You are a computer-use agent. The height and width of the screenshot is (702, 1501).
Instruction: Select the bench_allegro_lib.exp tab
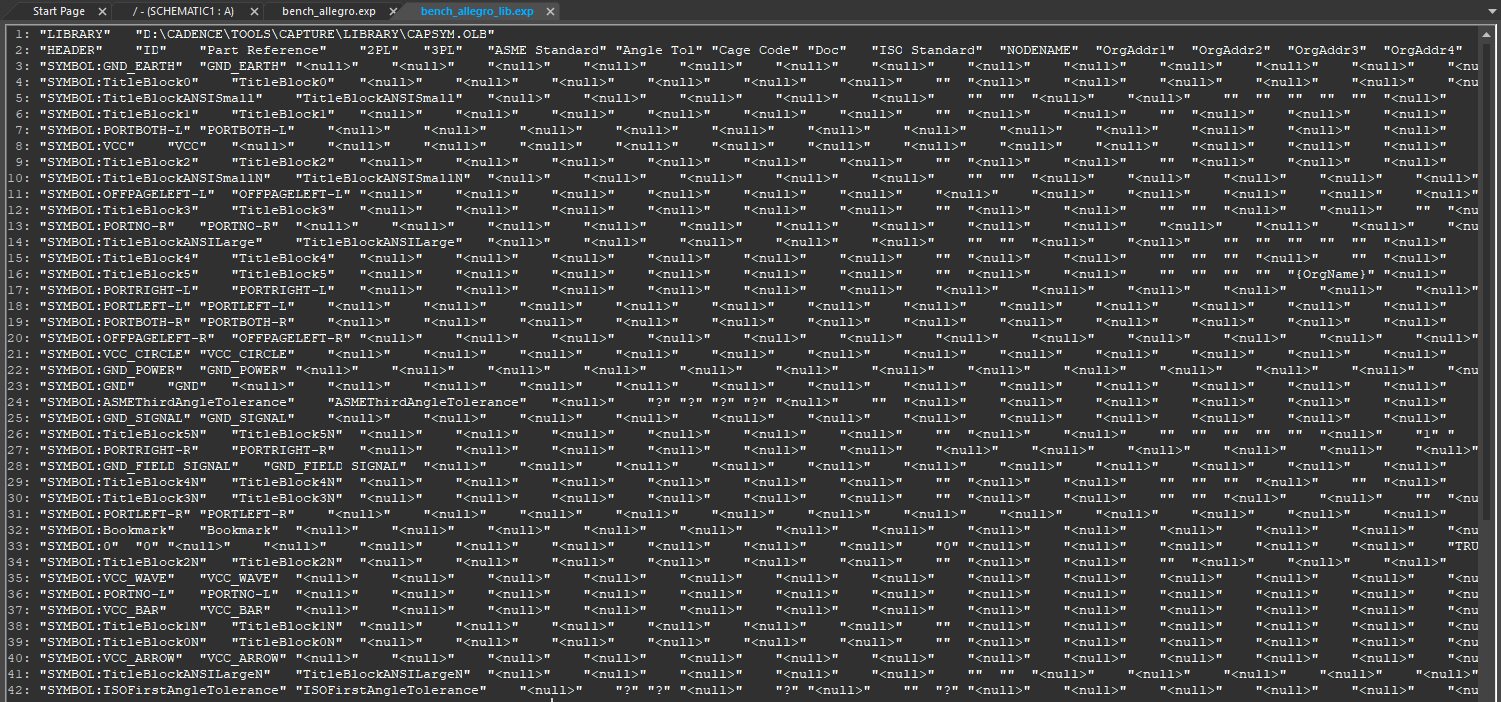coord(476,11)
